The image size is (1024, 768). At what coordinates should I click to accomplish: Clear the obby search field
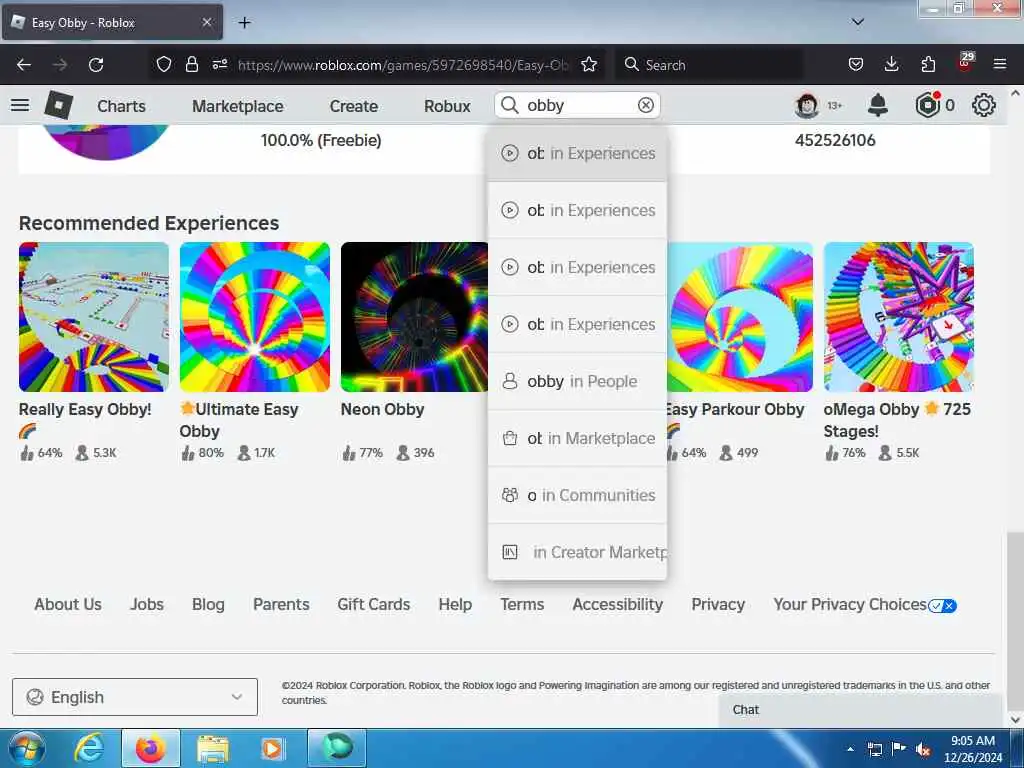645,105
